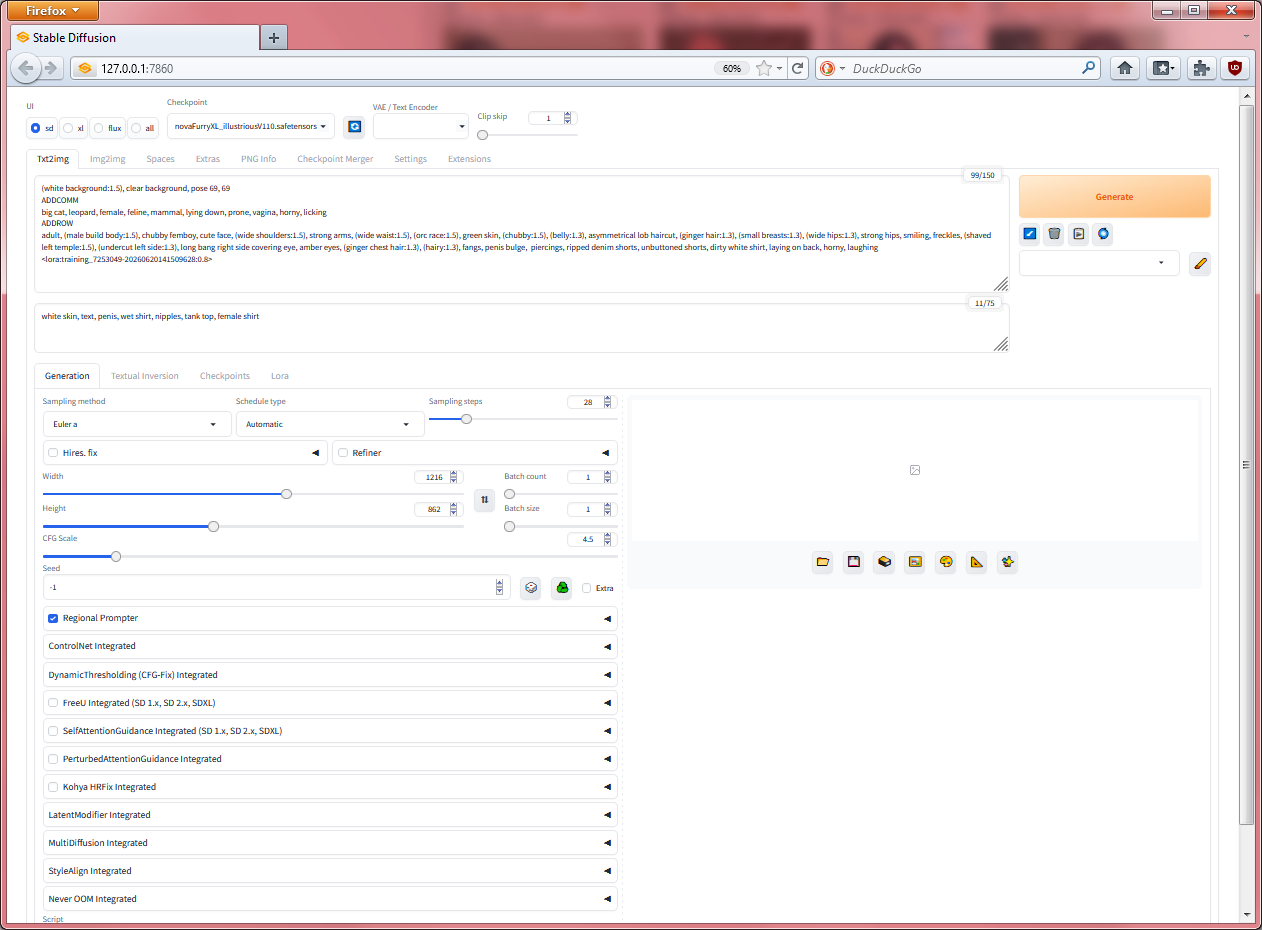Select the flux UI radio button
Image resolution: width=1262 pixels, height=930 pixels.
click(99, 128)
